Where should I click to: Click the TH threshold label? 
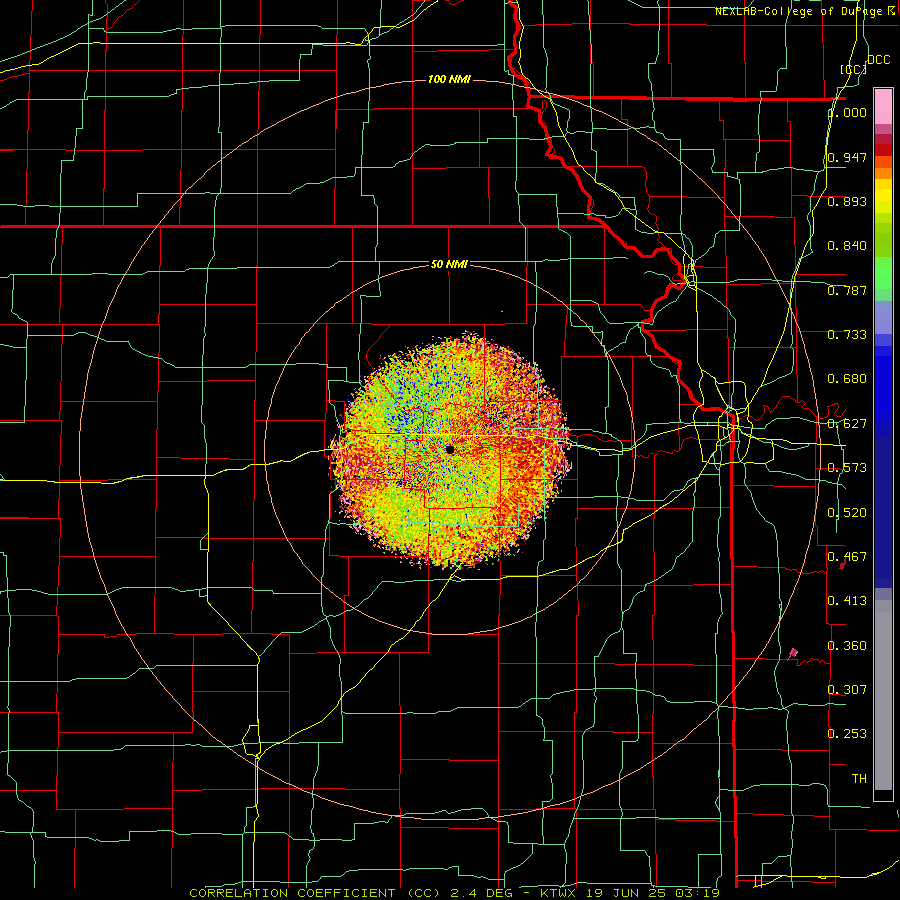[x=859, y=778]
